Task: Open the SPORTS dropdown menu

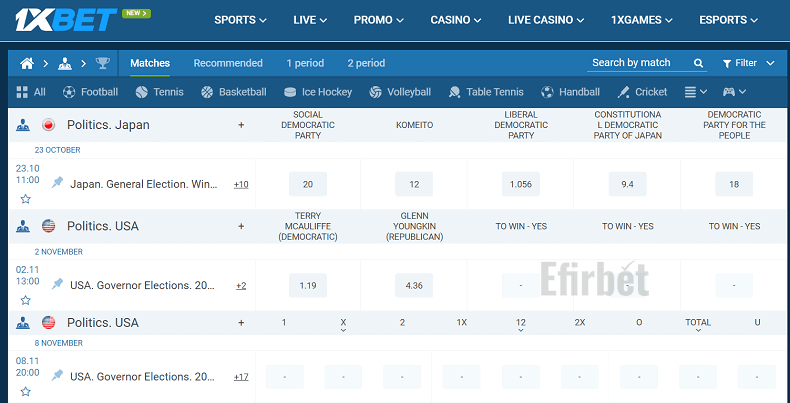Action: [240, 20]
